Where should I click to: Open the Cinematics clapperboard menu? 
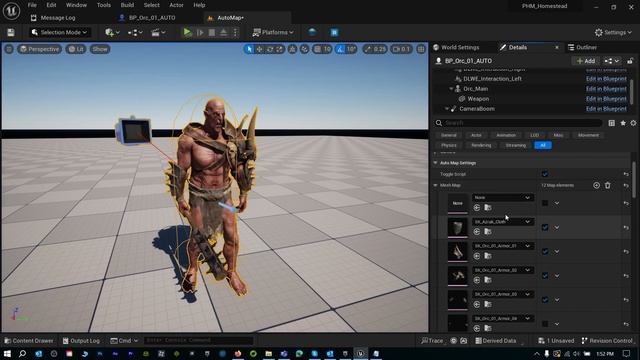[158, 32]
